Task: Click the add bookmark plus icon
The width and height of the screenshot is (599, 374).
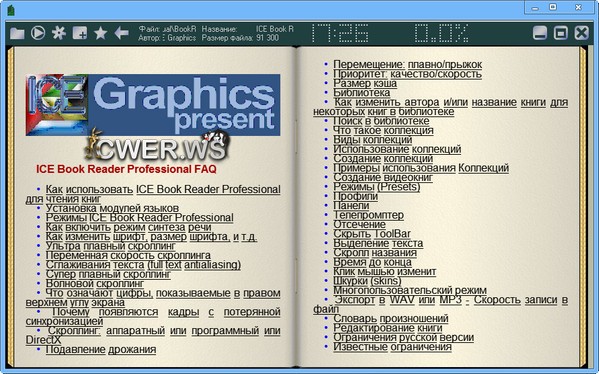Action: [x=80, y=33]
